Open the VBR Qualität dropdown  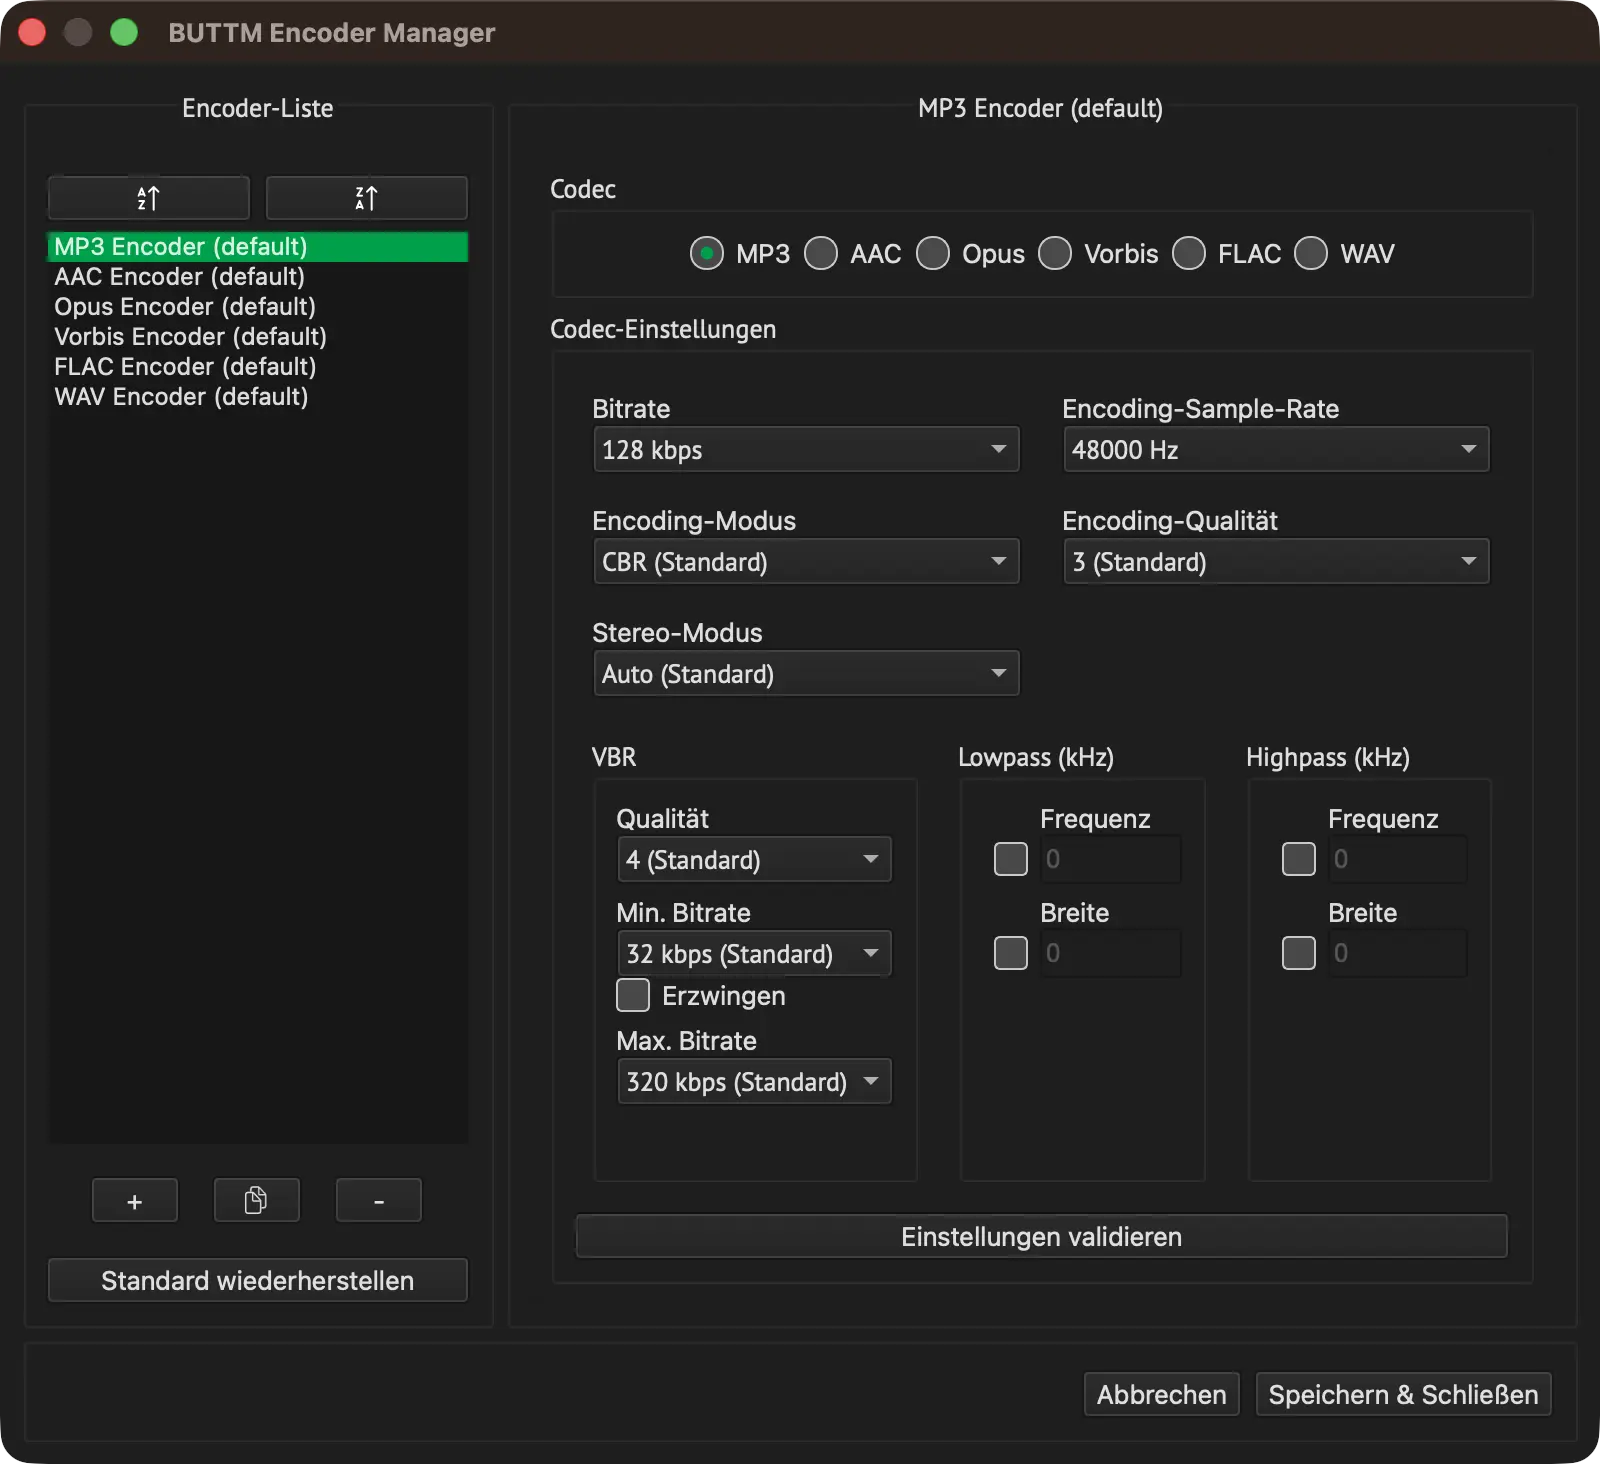point(755,860)
